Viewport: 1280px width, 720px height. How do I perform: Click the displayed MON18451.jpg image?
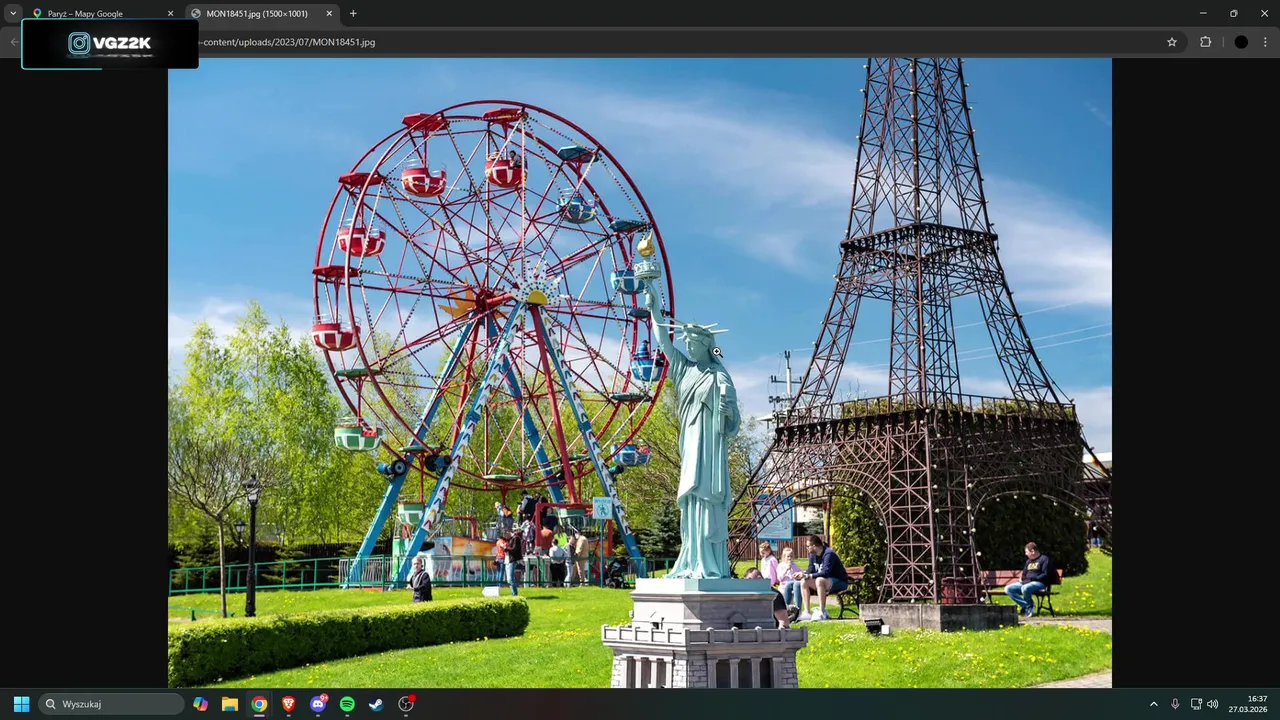click(640, 373)
